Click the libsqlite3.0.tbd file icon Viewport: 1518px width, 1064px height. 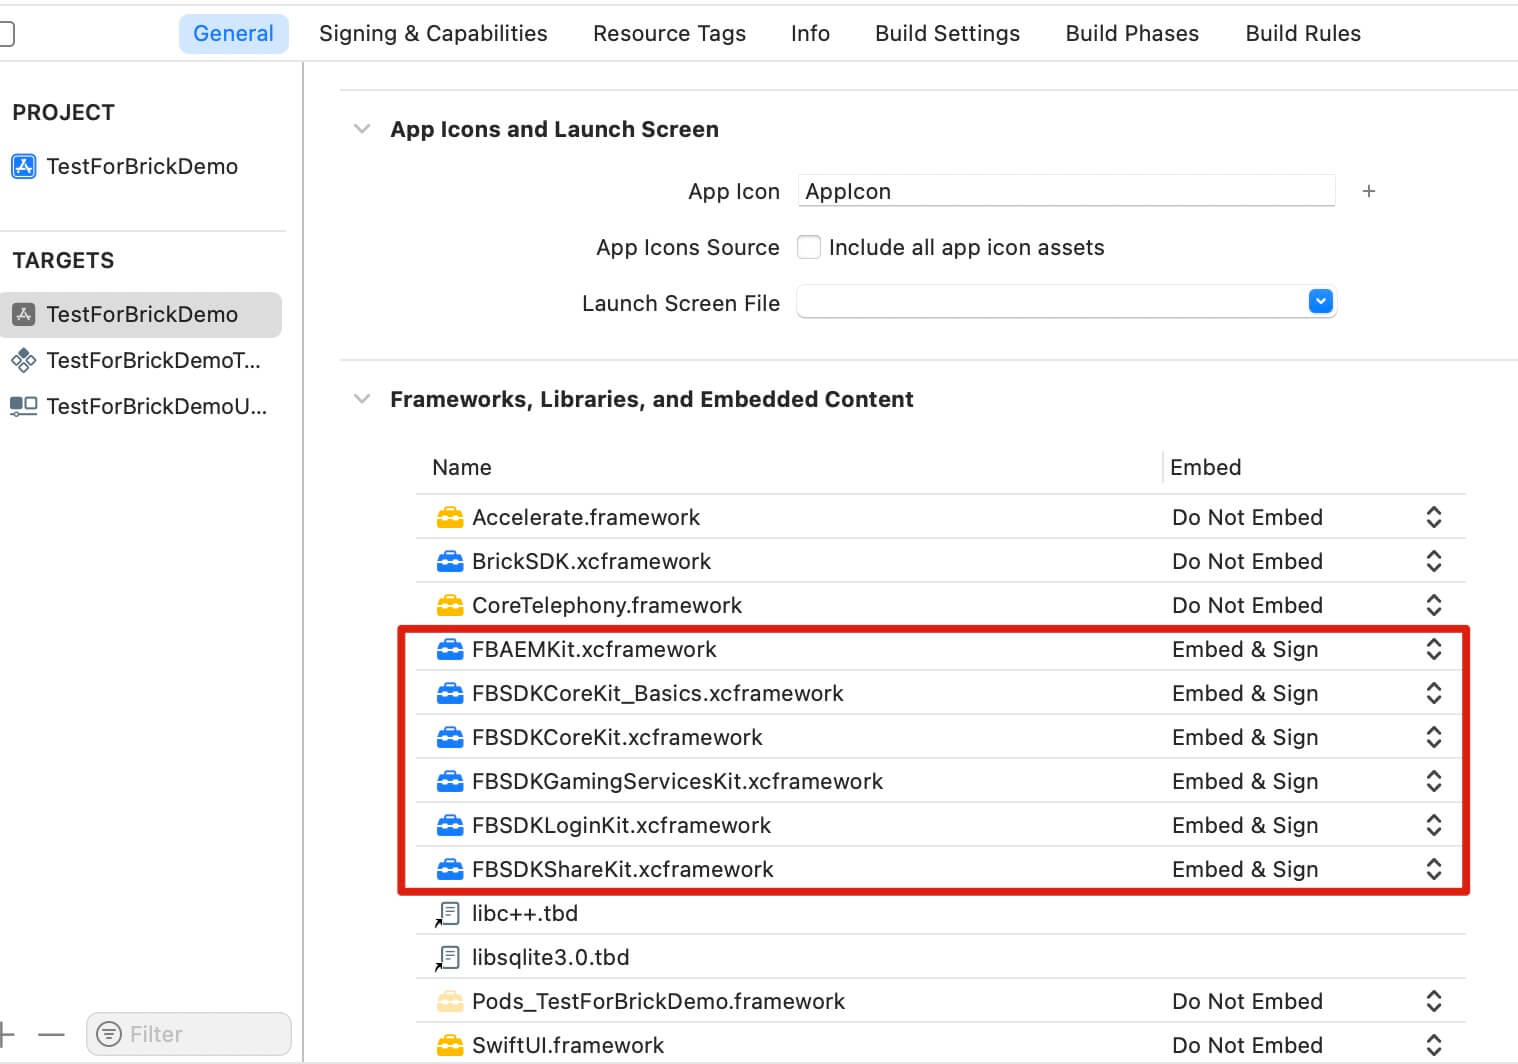[x=448, y=957]
